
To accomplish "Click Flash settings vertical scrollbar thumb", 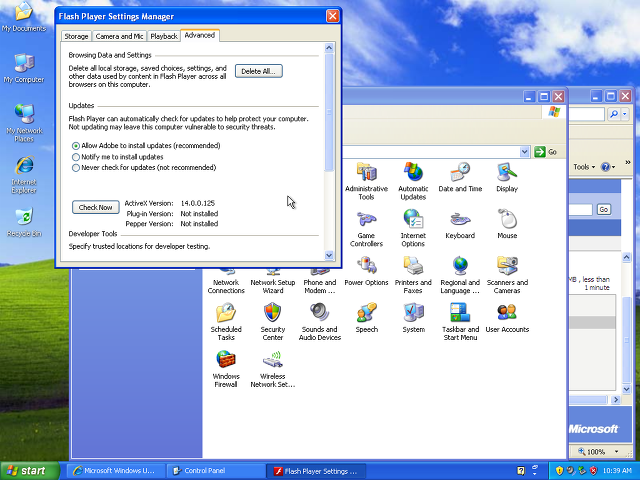I will (x=329, y=112).
